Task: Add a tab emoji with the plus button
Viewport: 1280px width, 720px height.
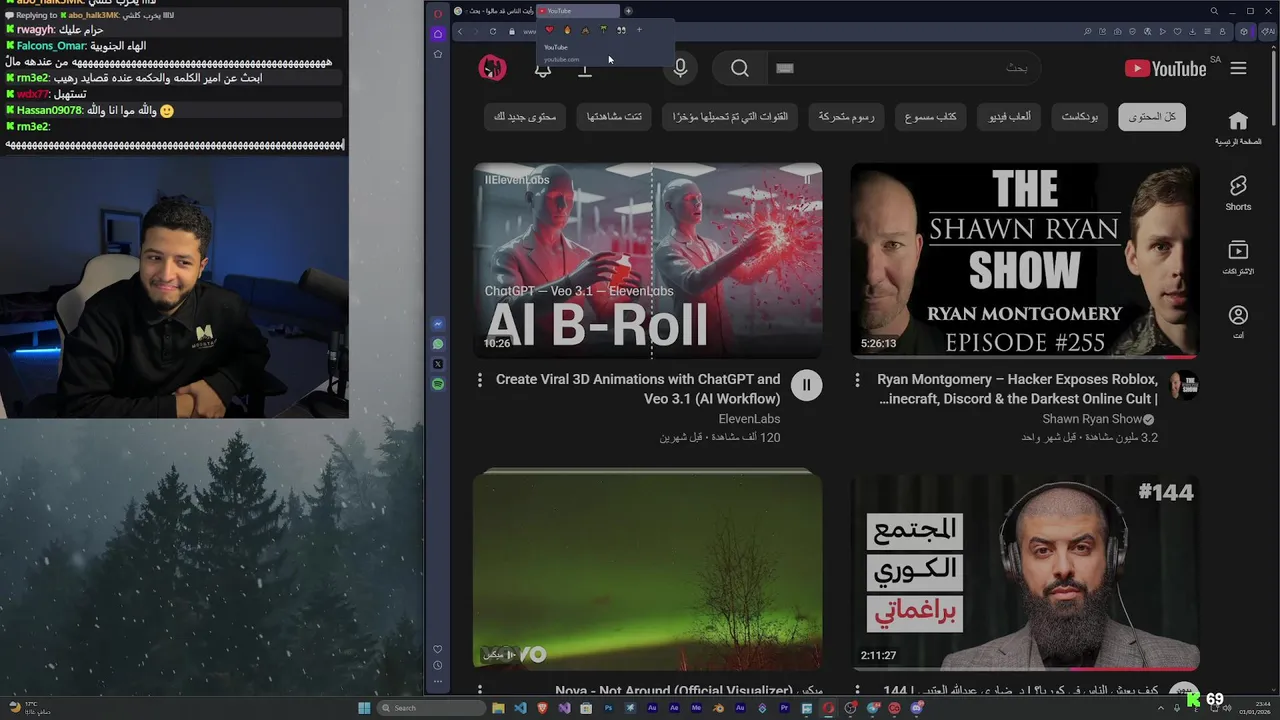Action: tap(639, 30)
